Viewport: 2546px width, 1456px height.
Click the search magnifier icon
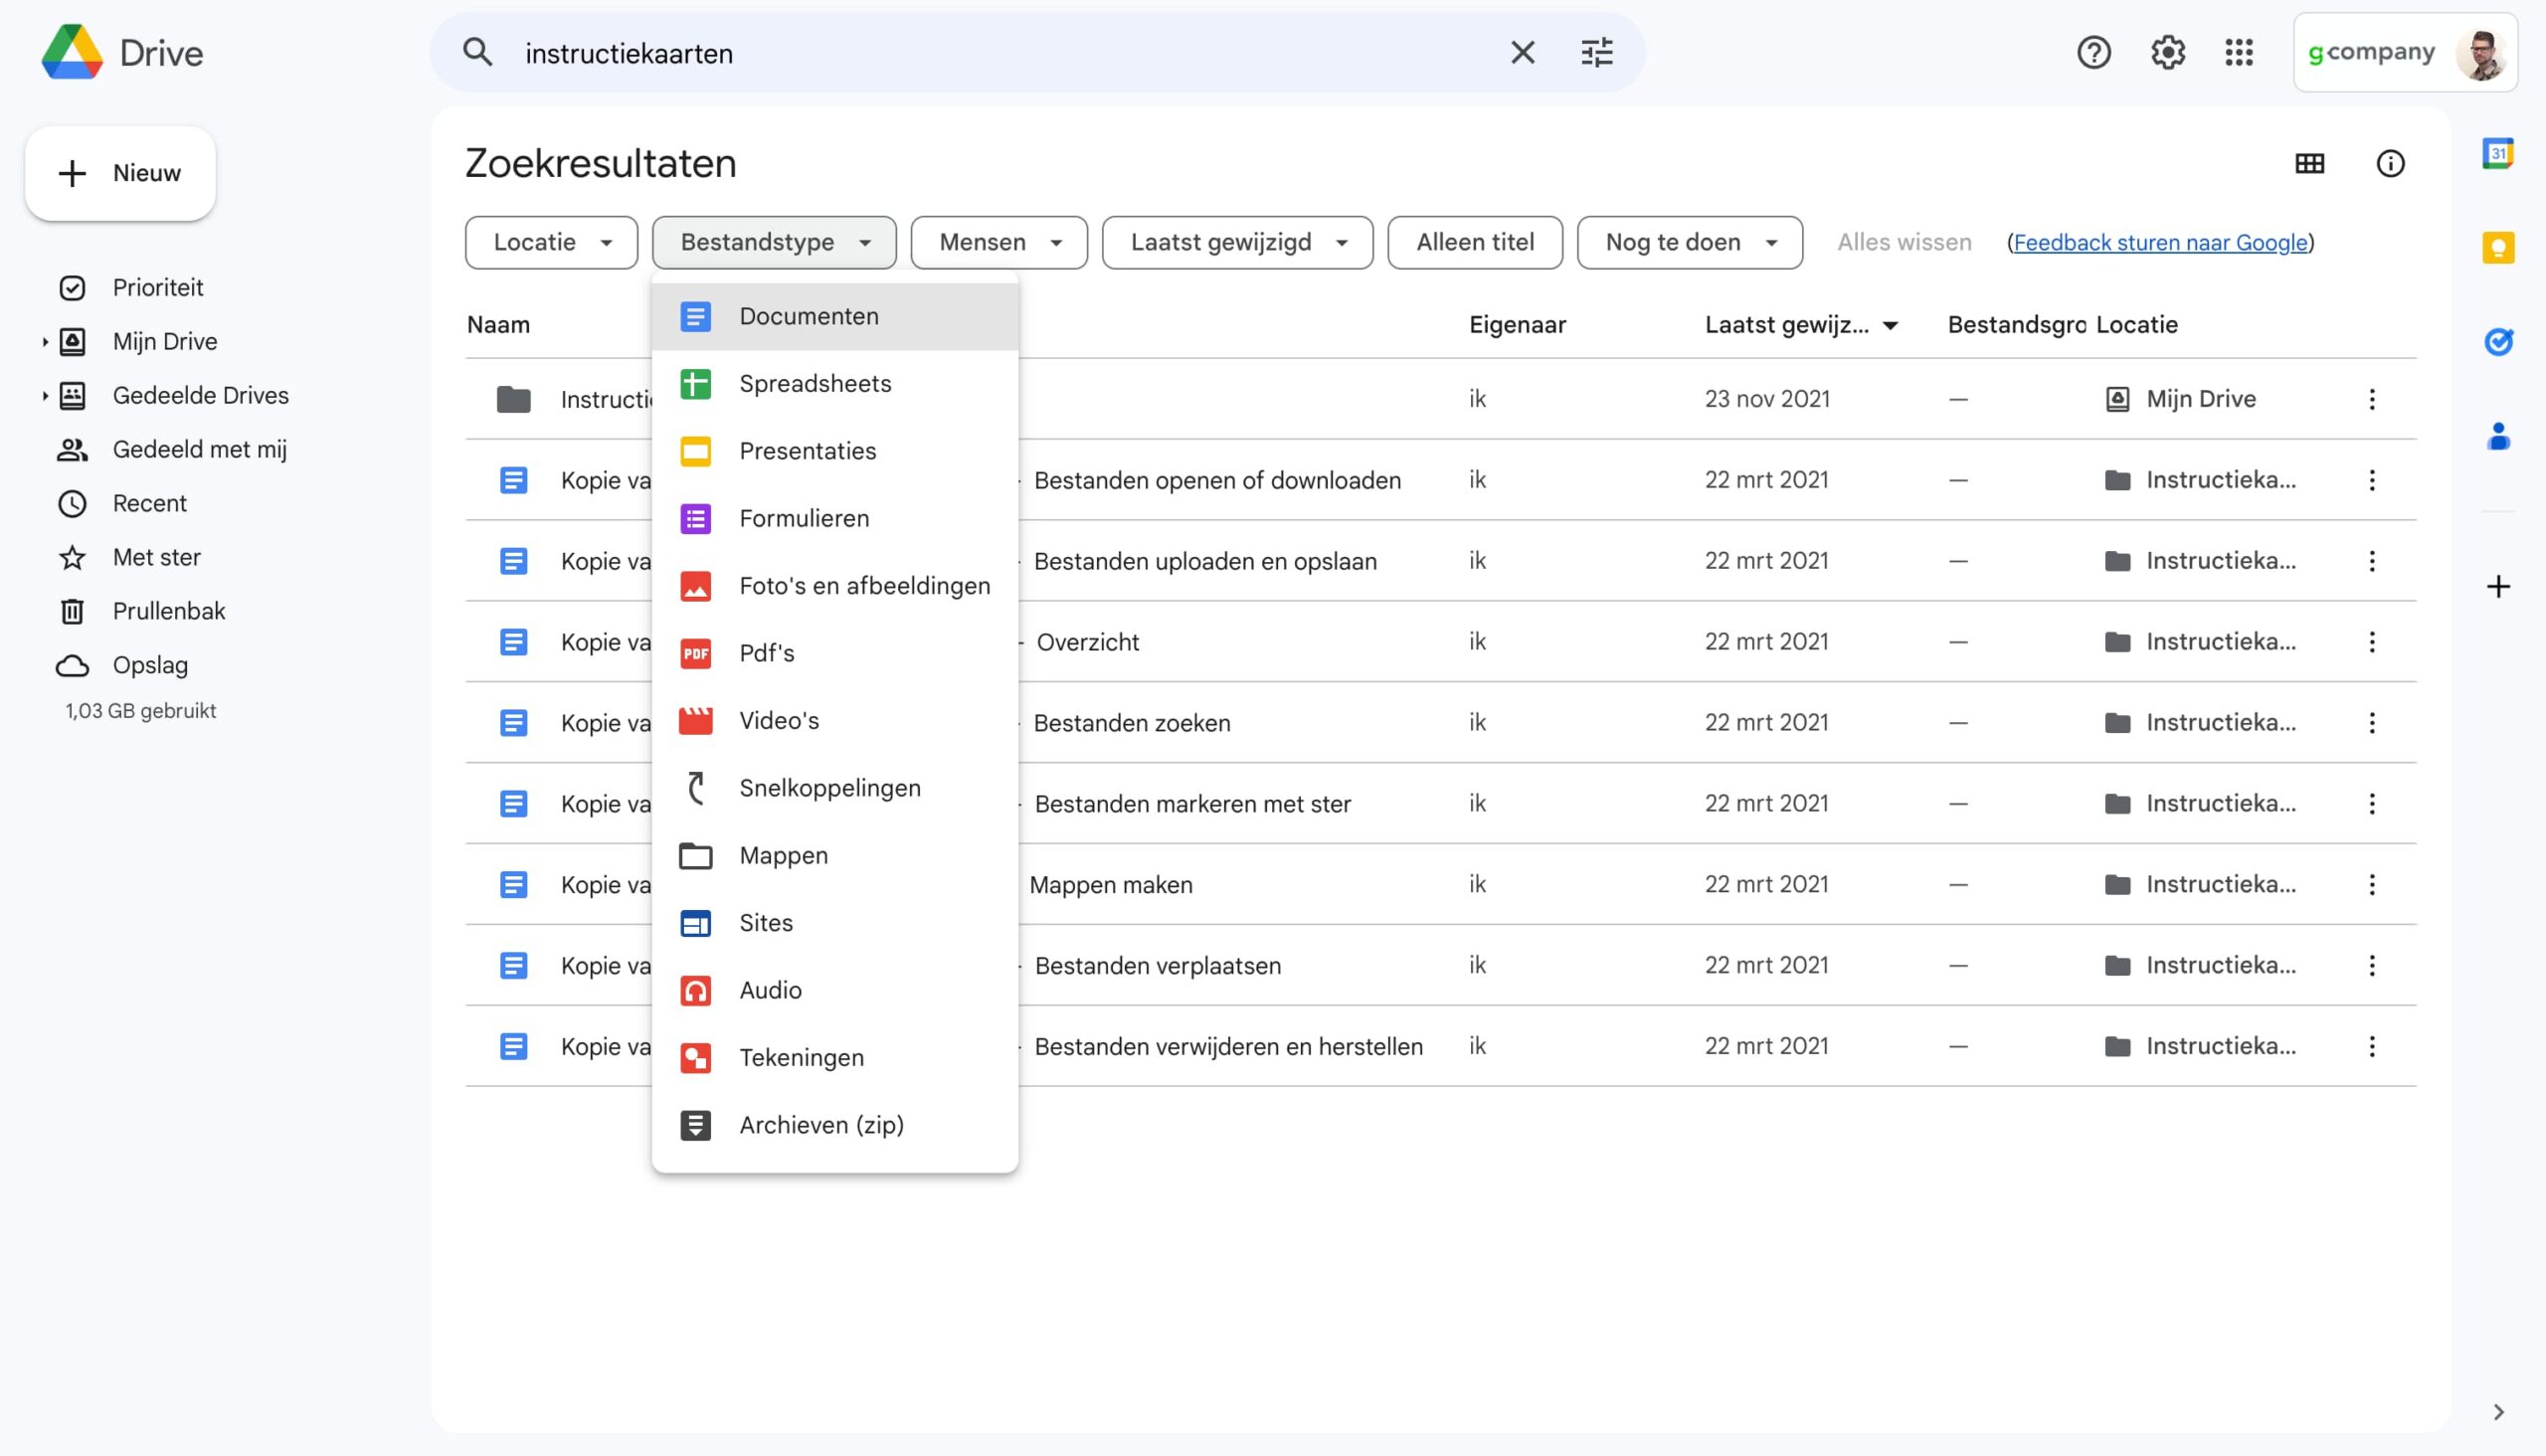pos(478,52)
